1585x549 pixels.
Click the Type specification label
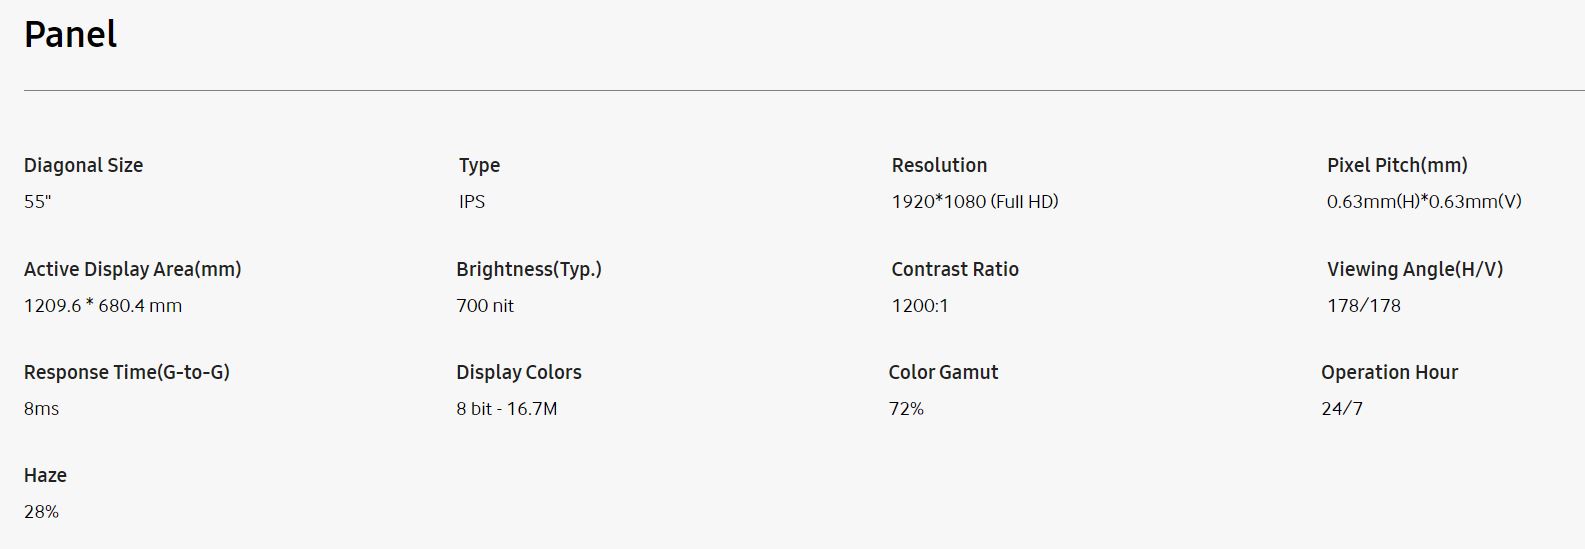479,166
